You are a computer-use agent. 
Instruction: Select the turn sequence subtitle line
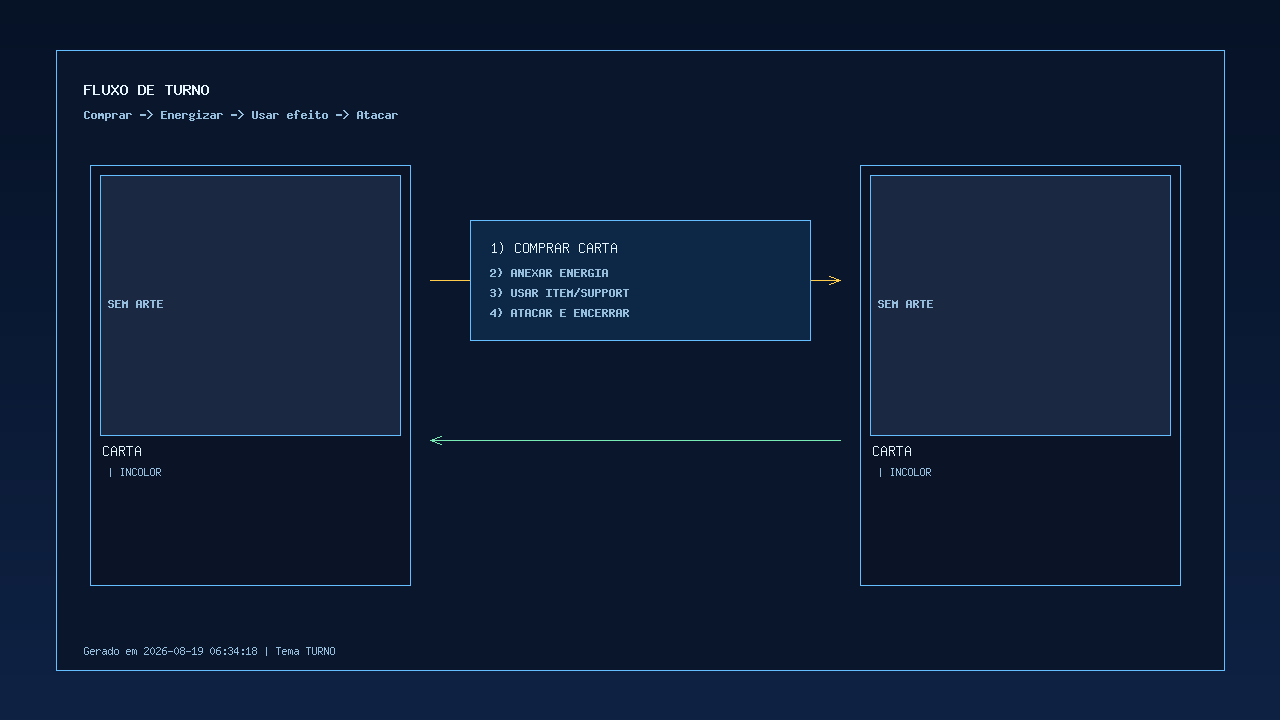click(240, 115)
